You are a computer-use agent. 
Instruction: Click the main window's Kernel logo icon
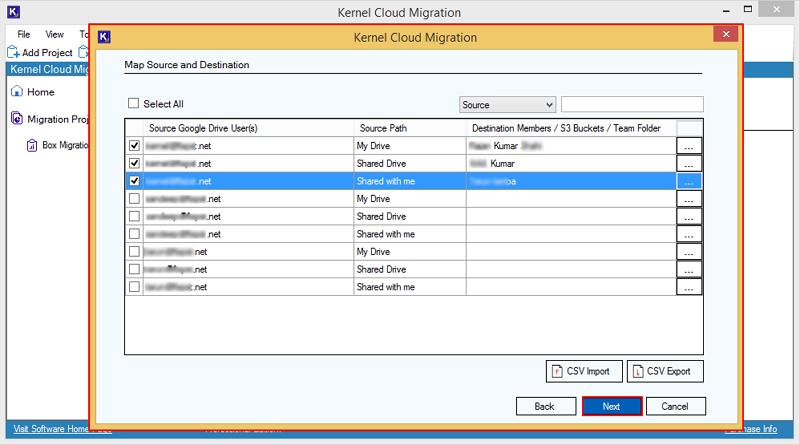14,12
